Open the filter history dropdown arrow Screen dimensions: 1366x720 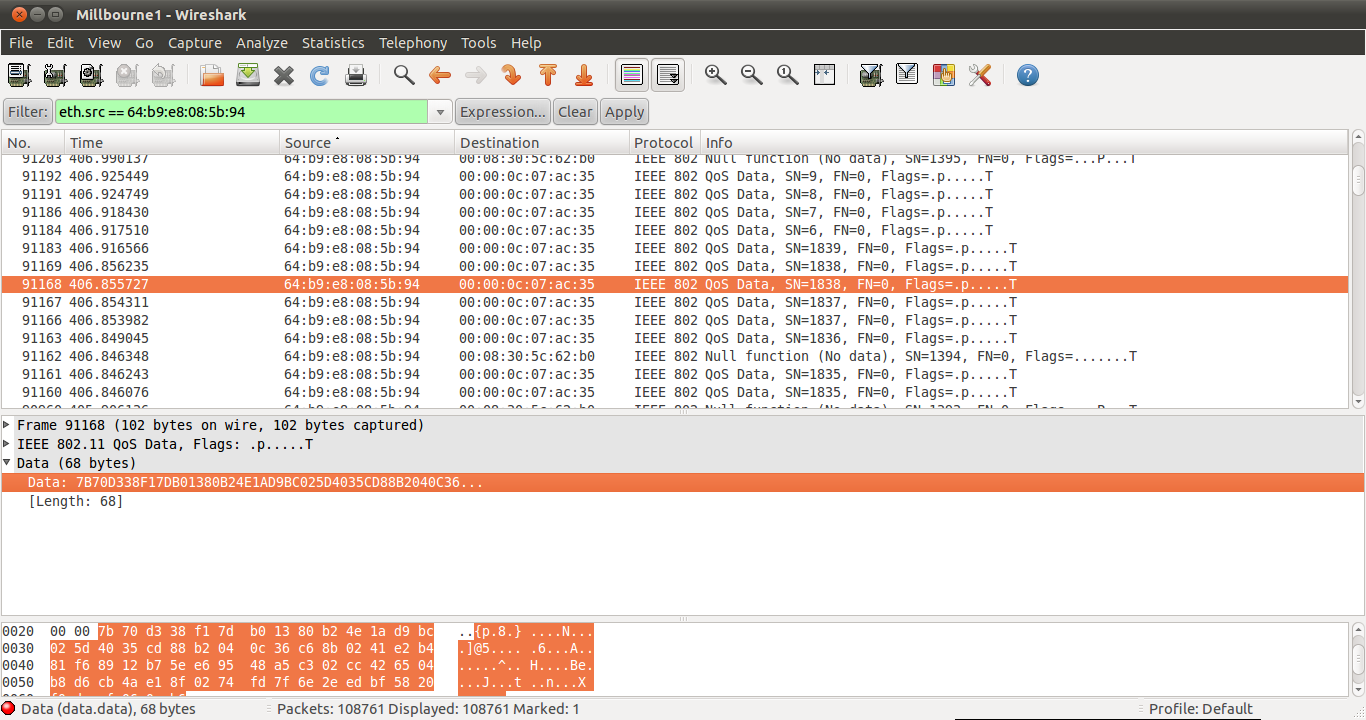click(441, 112)
